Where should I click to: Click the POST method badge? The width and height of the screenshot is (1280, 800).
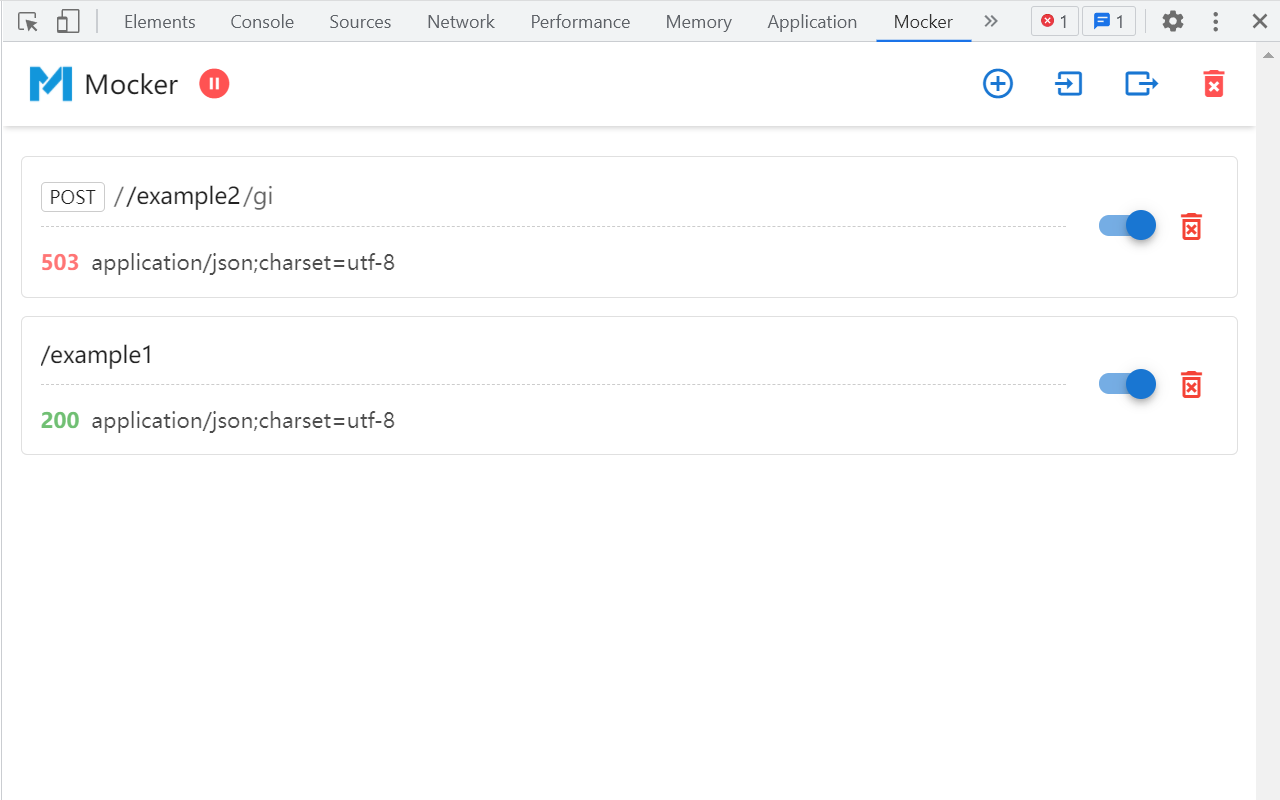point(73,197)
